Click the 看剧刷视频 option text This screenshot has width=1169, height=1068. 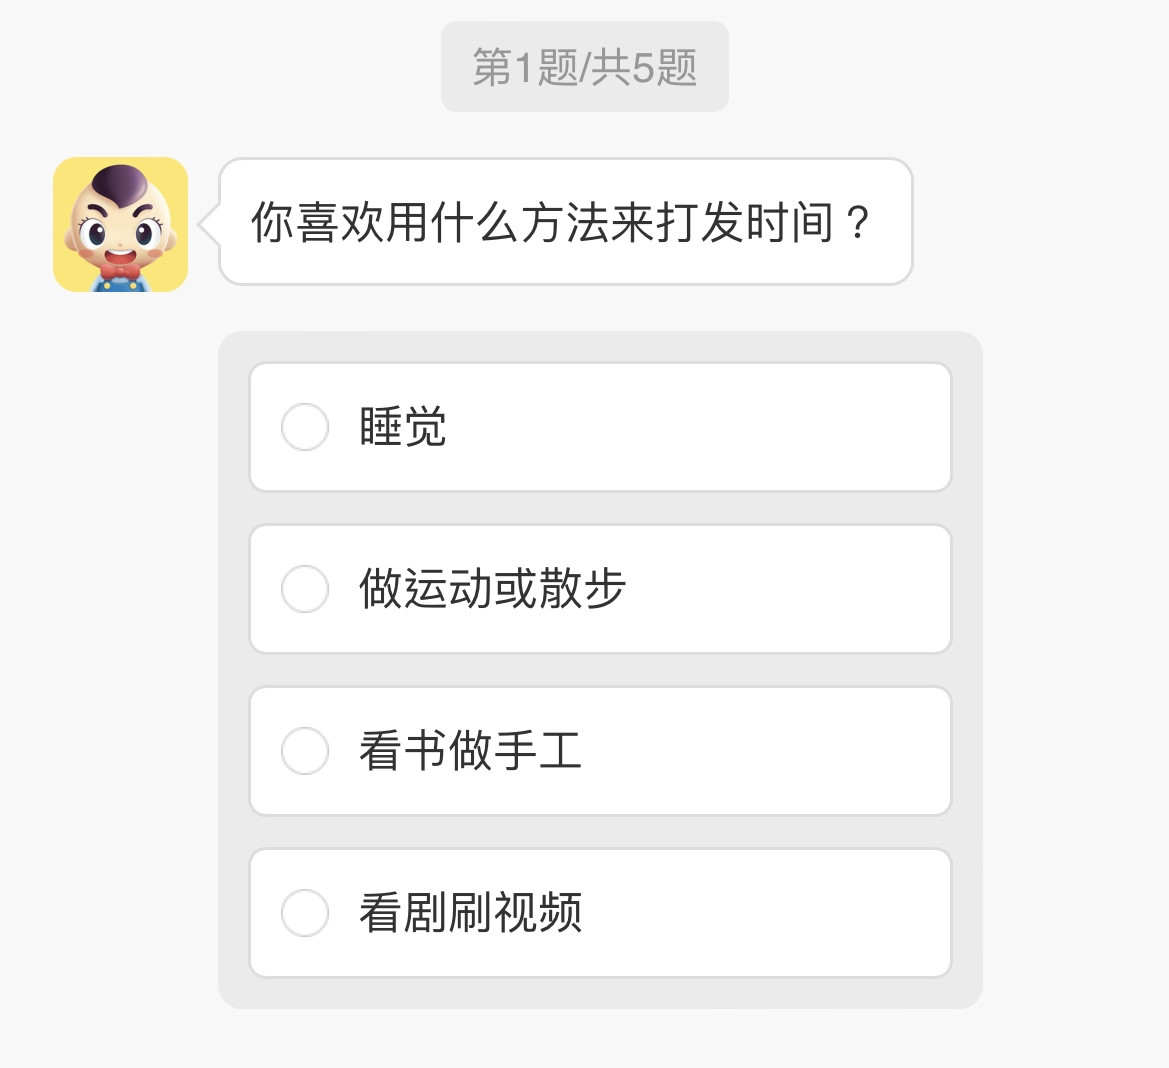point(470,913)
